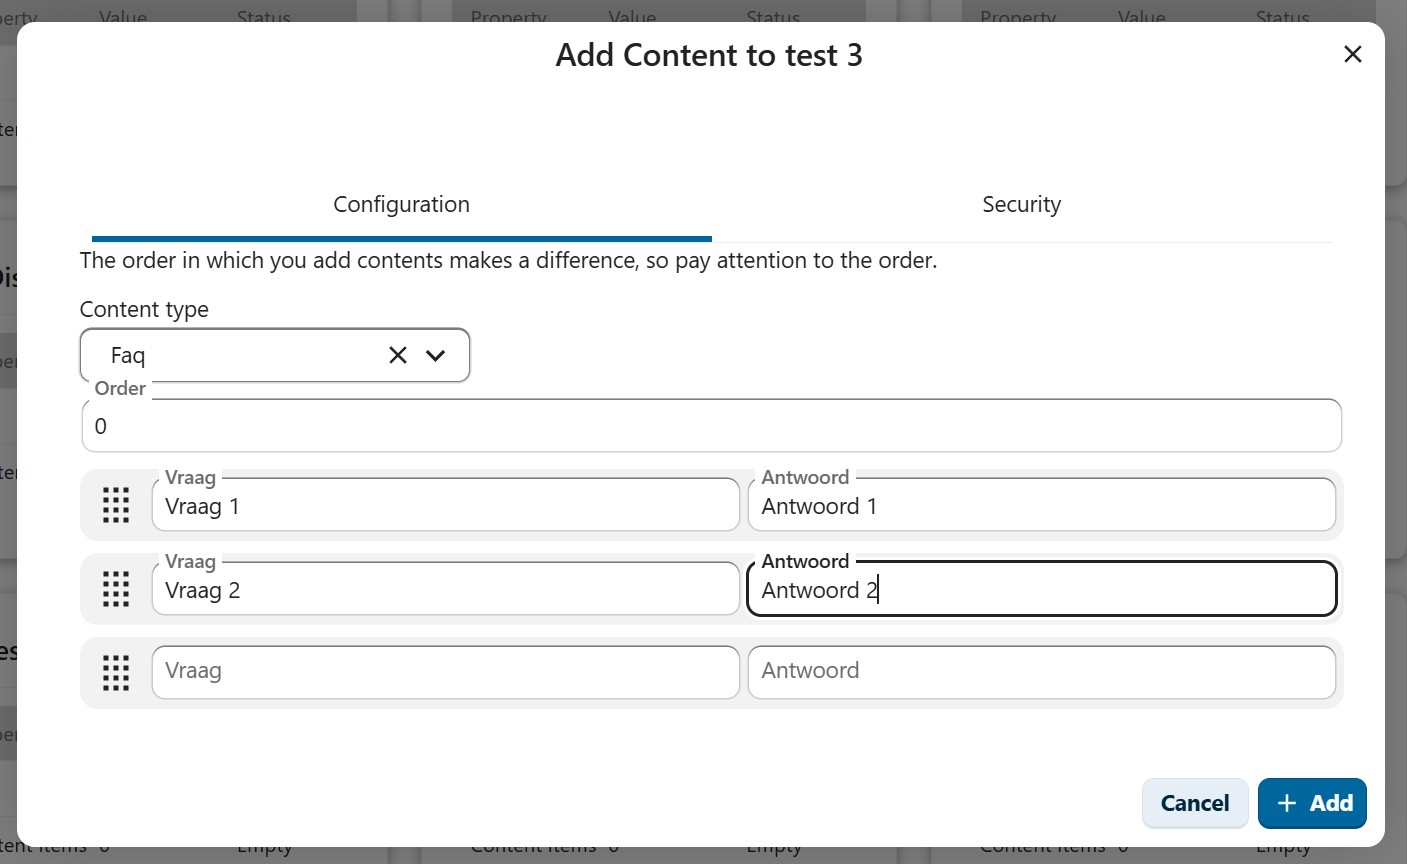Viewport: 1407px width, 864px height.
Task: Close the Add Content dialog
Action: 1353,54
